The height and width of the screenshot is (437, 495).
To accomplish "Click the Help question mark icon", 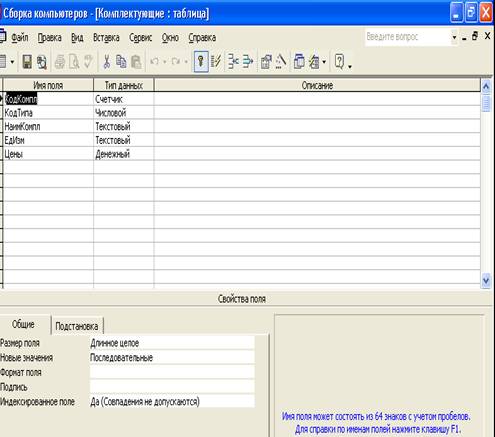I will (339, 62).
